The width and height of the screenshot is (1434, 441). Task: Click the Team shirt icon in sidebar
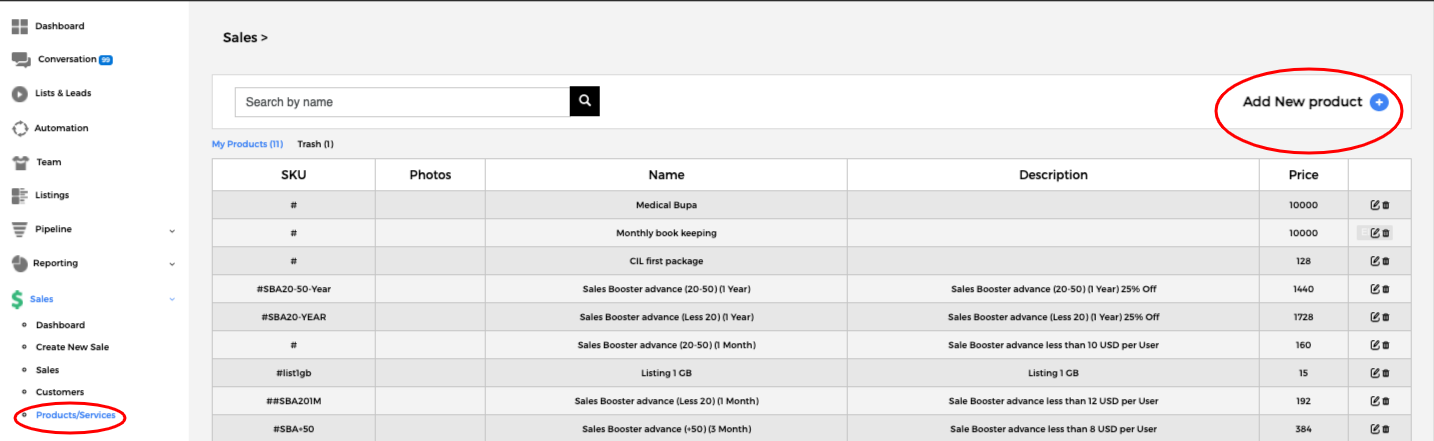pyautogui.click(x=19, y=162)
